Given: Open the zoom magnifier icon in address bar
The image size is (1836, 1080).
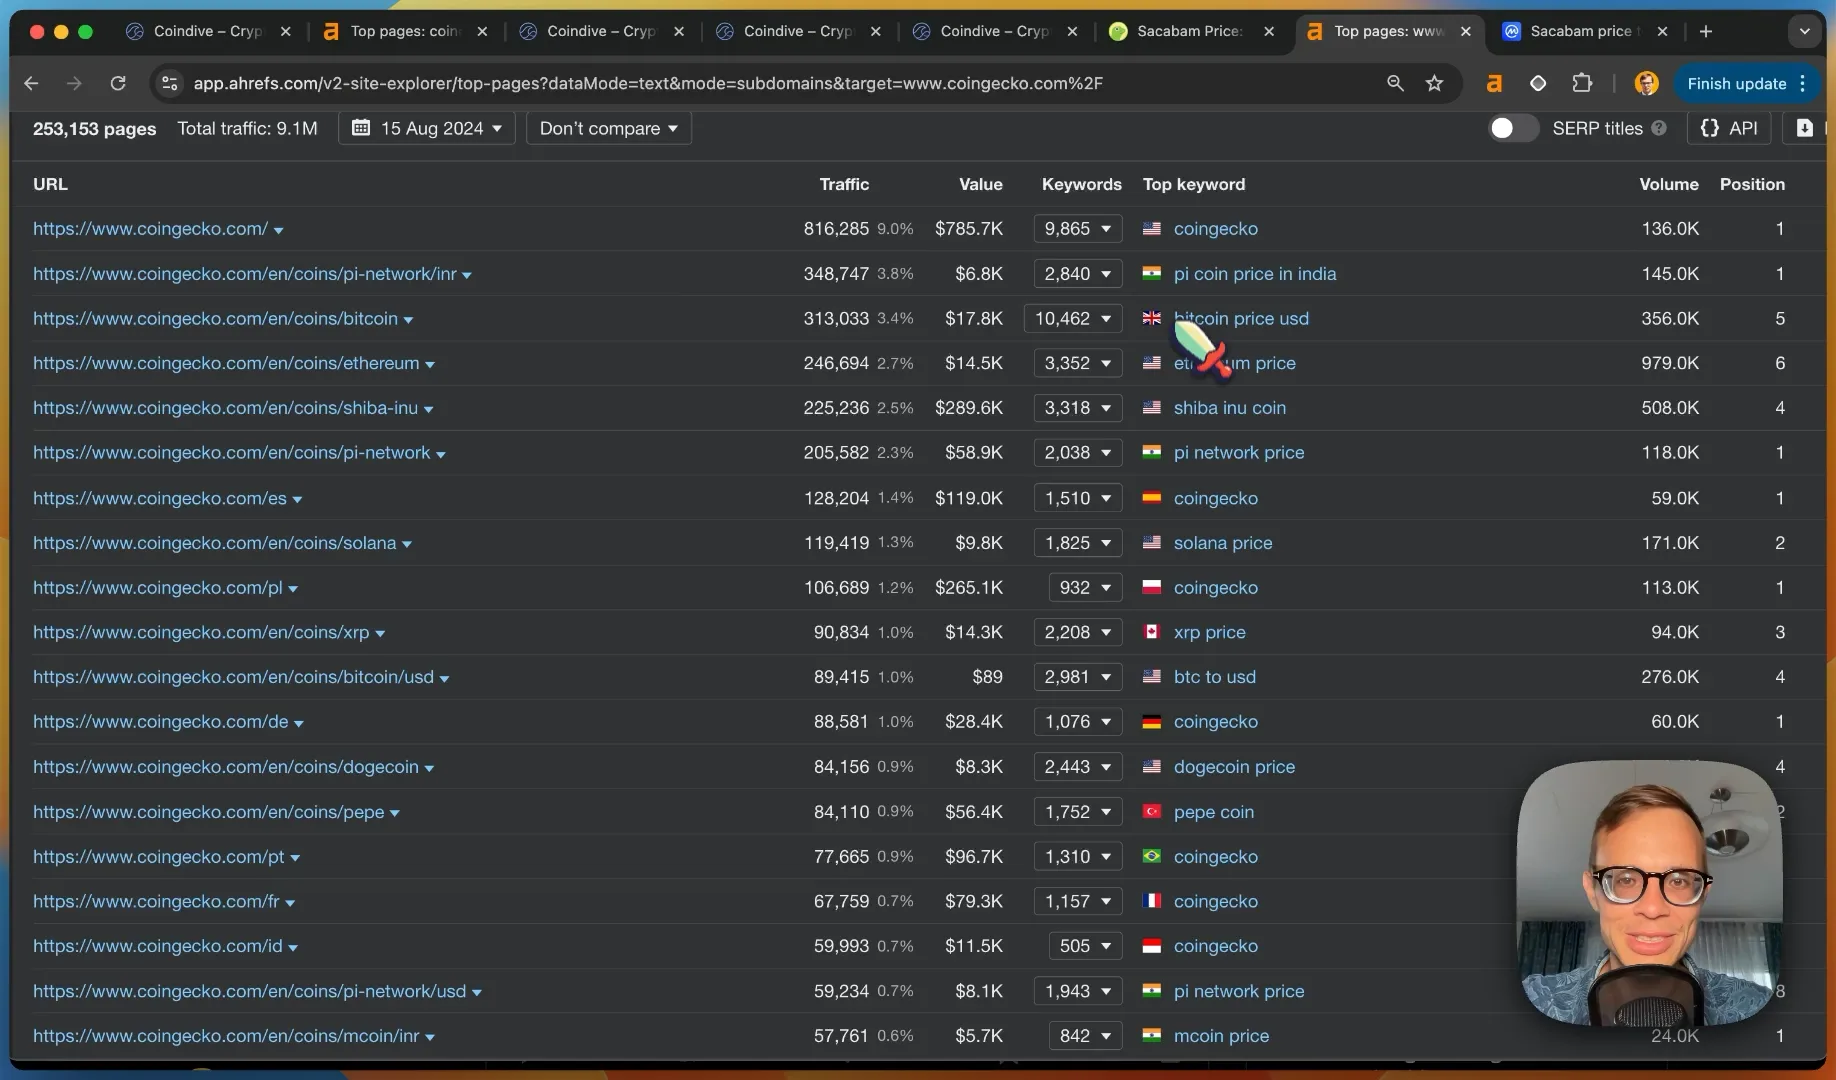Looking at the screenshot, I should tap(1395, 84).
